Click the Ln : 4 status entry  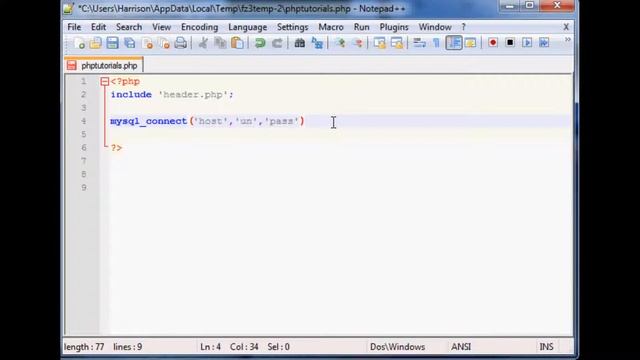point(211,347)
